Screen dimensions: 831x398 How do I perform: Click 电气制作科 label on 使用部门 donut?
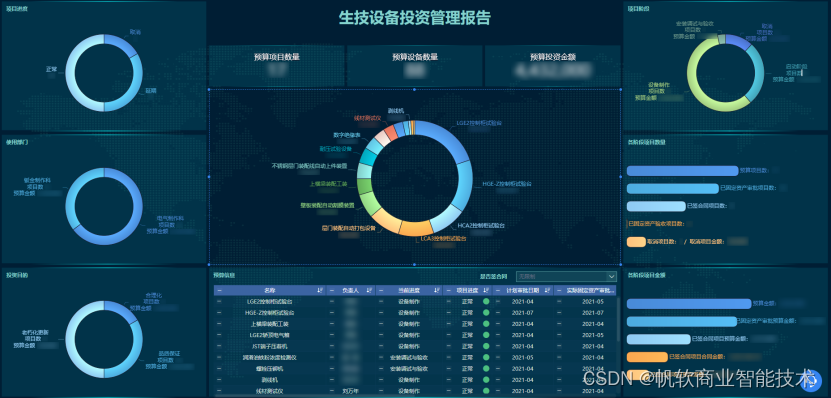click(170, 218)
